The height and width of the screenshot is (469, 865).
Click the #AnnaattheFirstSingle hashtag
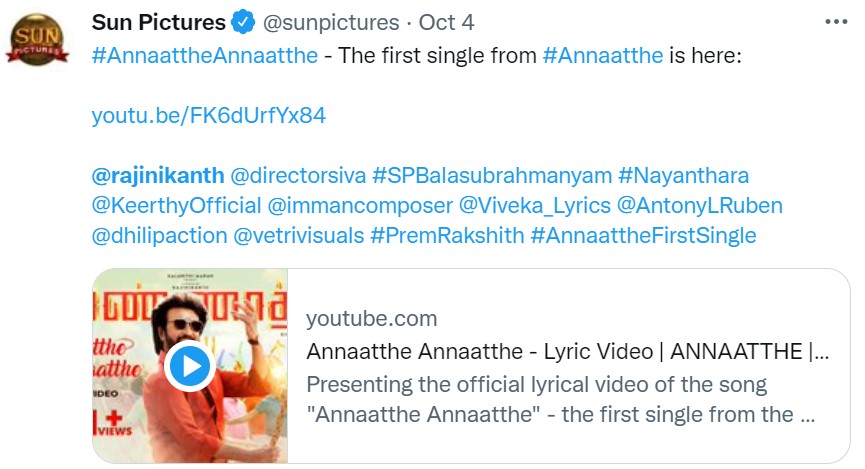point(643,236)
